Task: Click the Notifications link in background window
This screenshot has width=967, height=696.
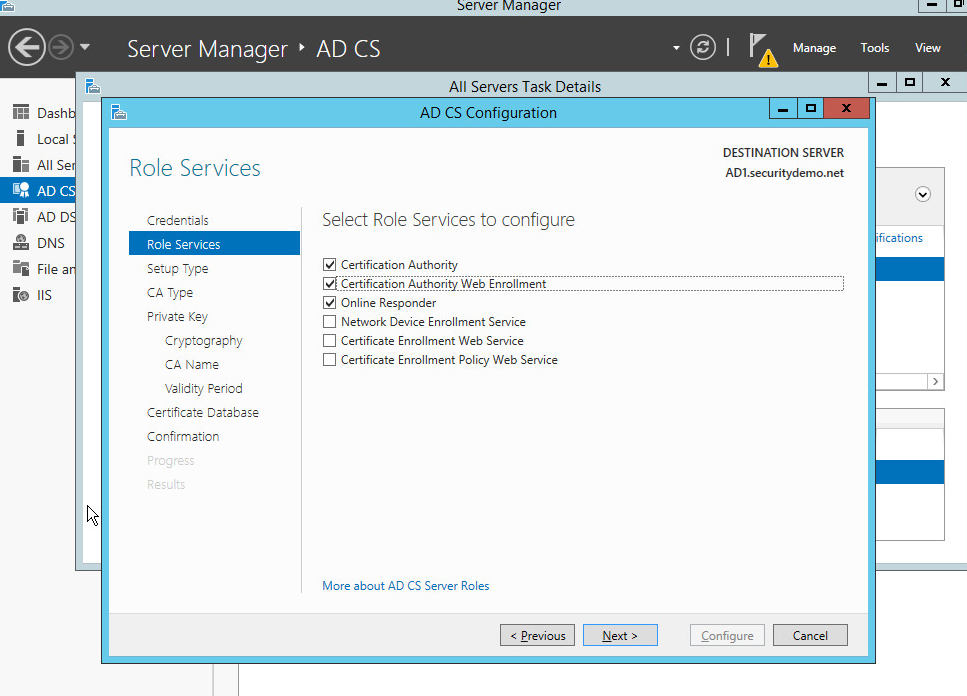Action: (899, 238)
